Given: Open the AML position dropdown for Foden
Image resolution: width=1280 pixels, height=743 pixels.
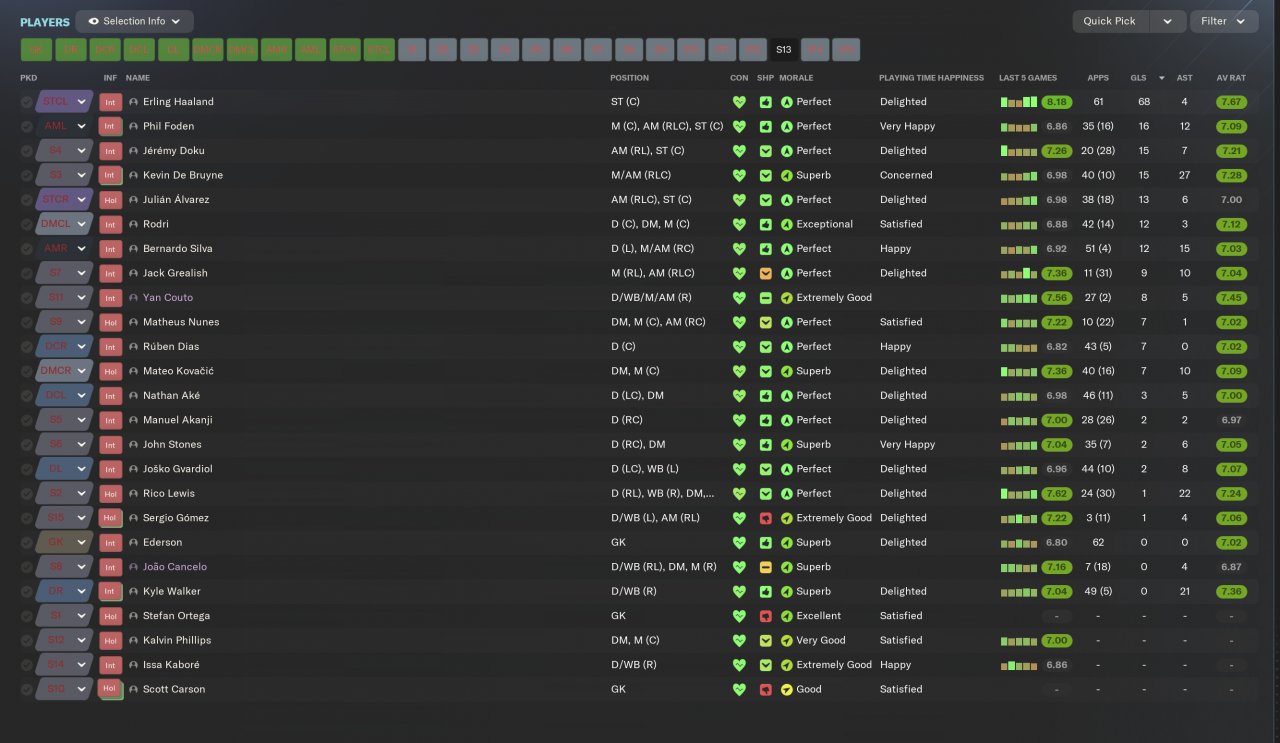Looking at the screenshot, I should pyautogui.click(x=82, y=127).
